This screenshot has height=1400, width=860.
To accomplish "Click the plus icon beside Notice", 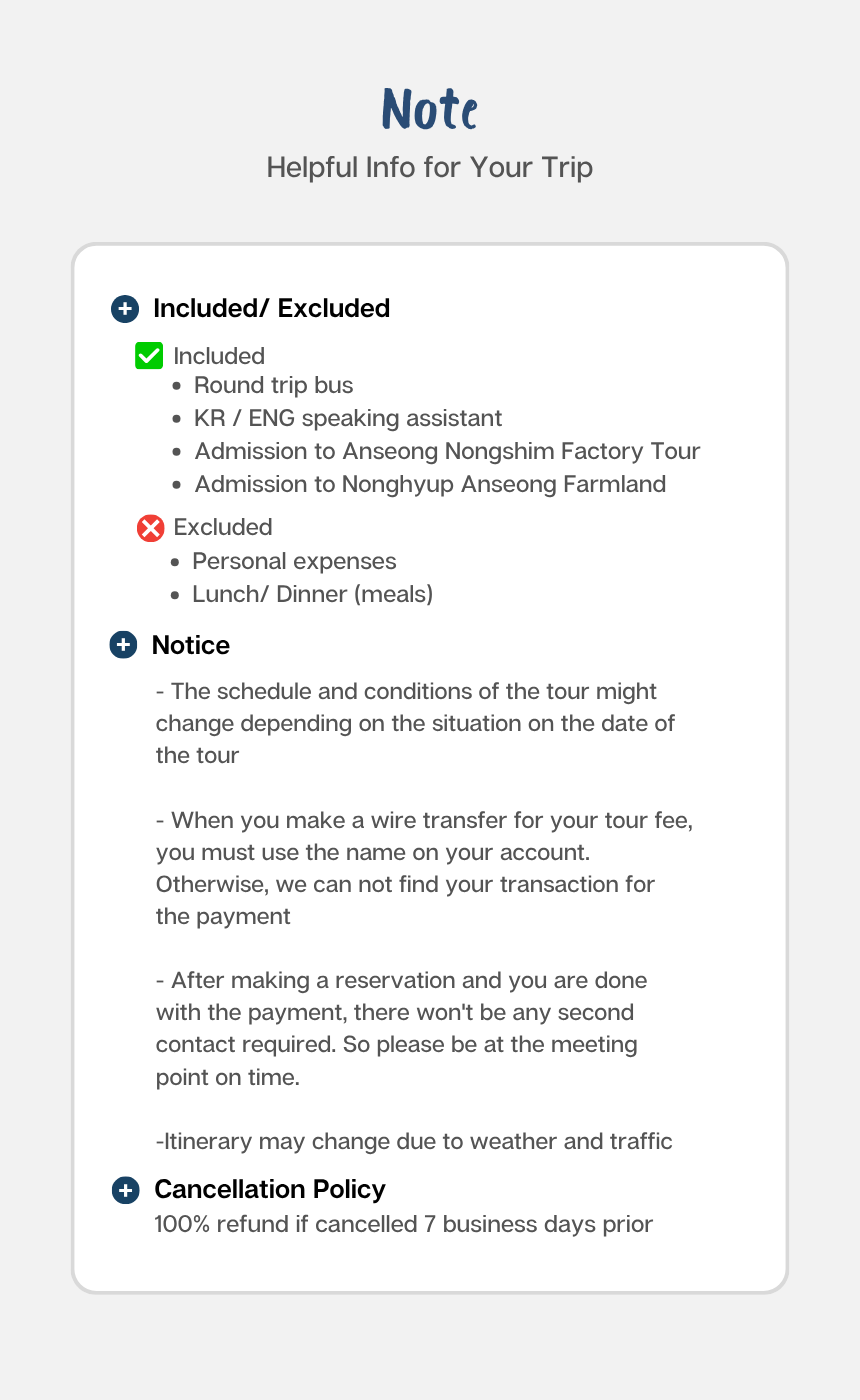I will pyautogui.click(x=123, y=645).
